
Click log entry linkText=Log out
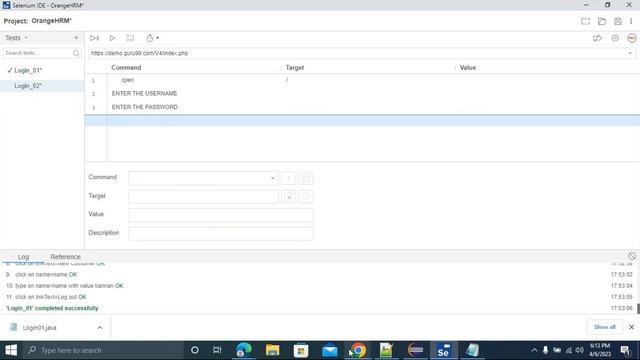click(46, 297)
